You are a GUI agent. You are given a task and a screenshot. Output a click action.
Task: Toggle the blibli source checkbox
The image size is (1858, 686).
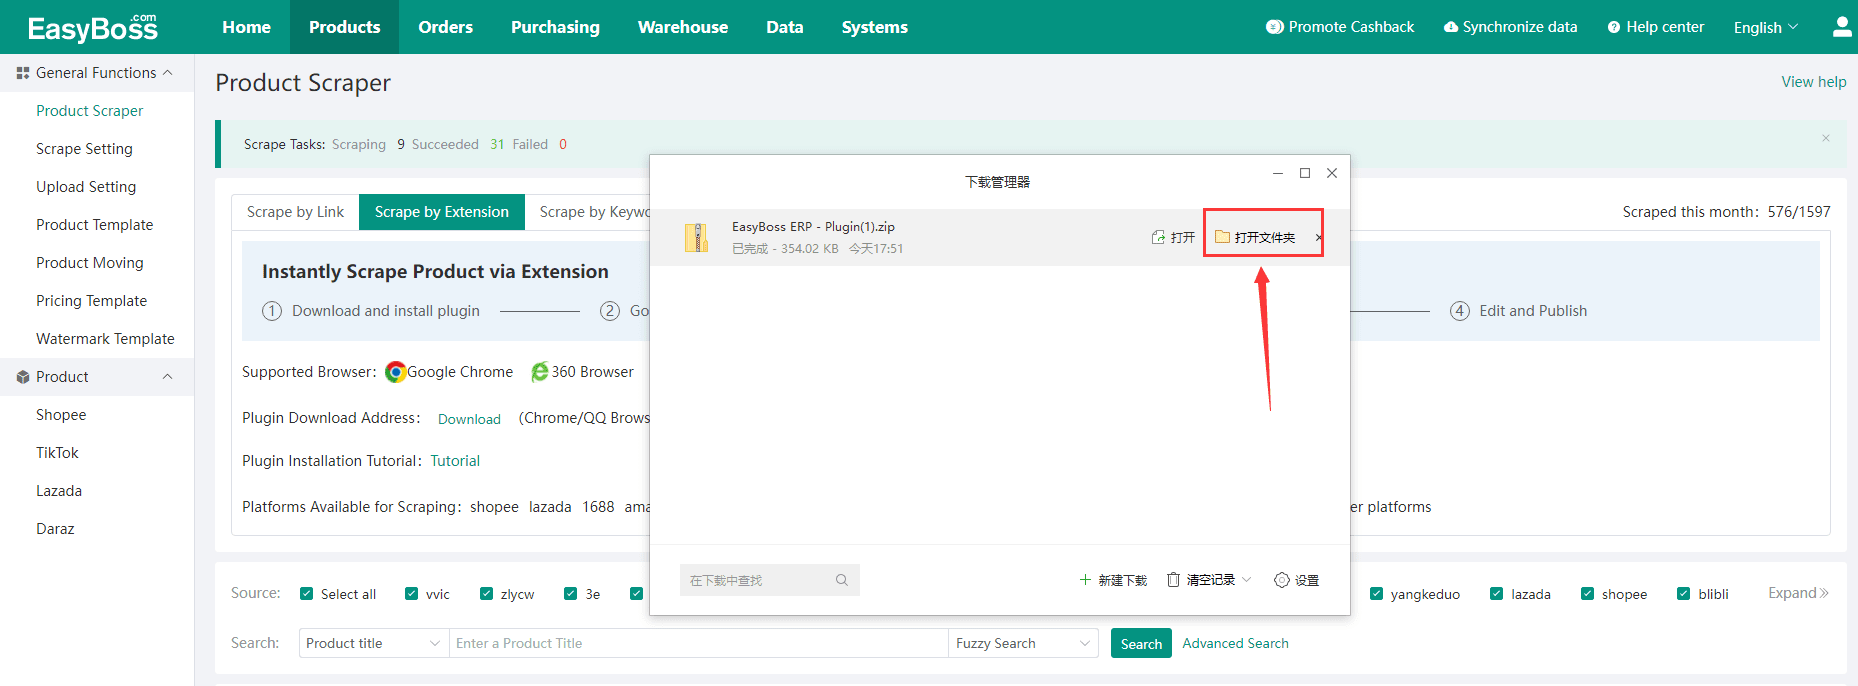1684,594
